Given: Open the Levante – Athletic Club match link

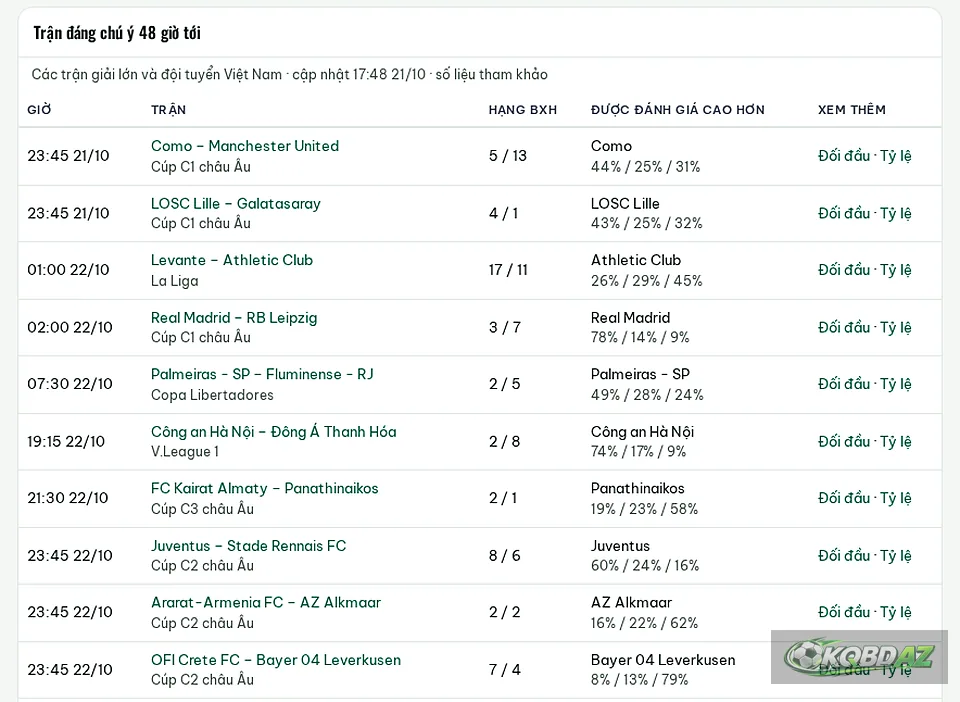Looking at the screenshot, I should click(x=232, y=260).
